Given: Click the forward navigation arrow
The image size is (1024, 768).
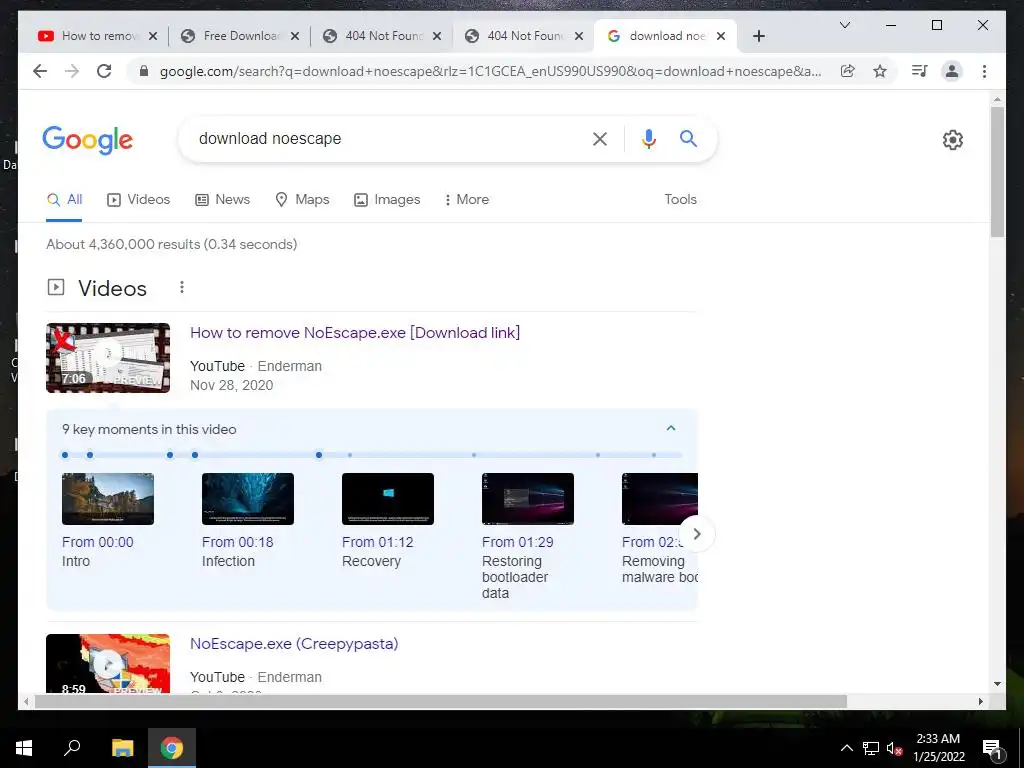Looking at the screenshot, I should 72,71.
